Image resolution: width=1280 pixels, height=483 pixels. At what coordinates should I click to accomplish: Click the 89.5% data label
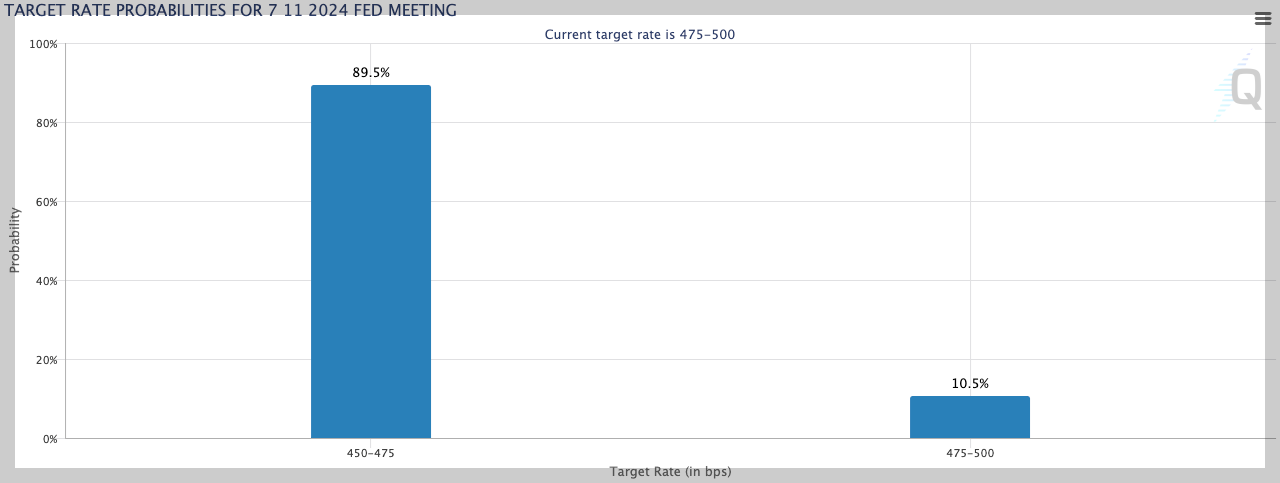(x=371, y=73)
